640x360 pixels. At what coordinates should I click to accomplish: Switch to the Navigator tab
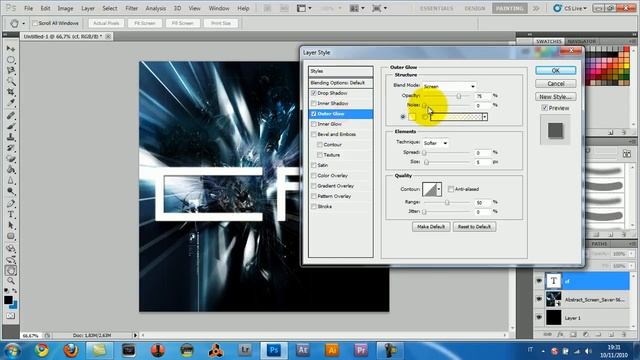pyautogui.click(x=582, y=41)
